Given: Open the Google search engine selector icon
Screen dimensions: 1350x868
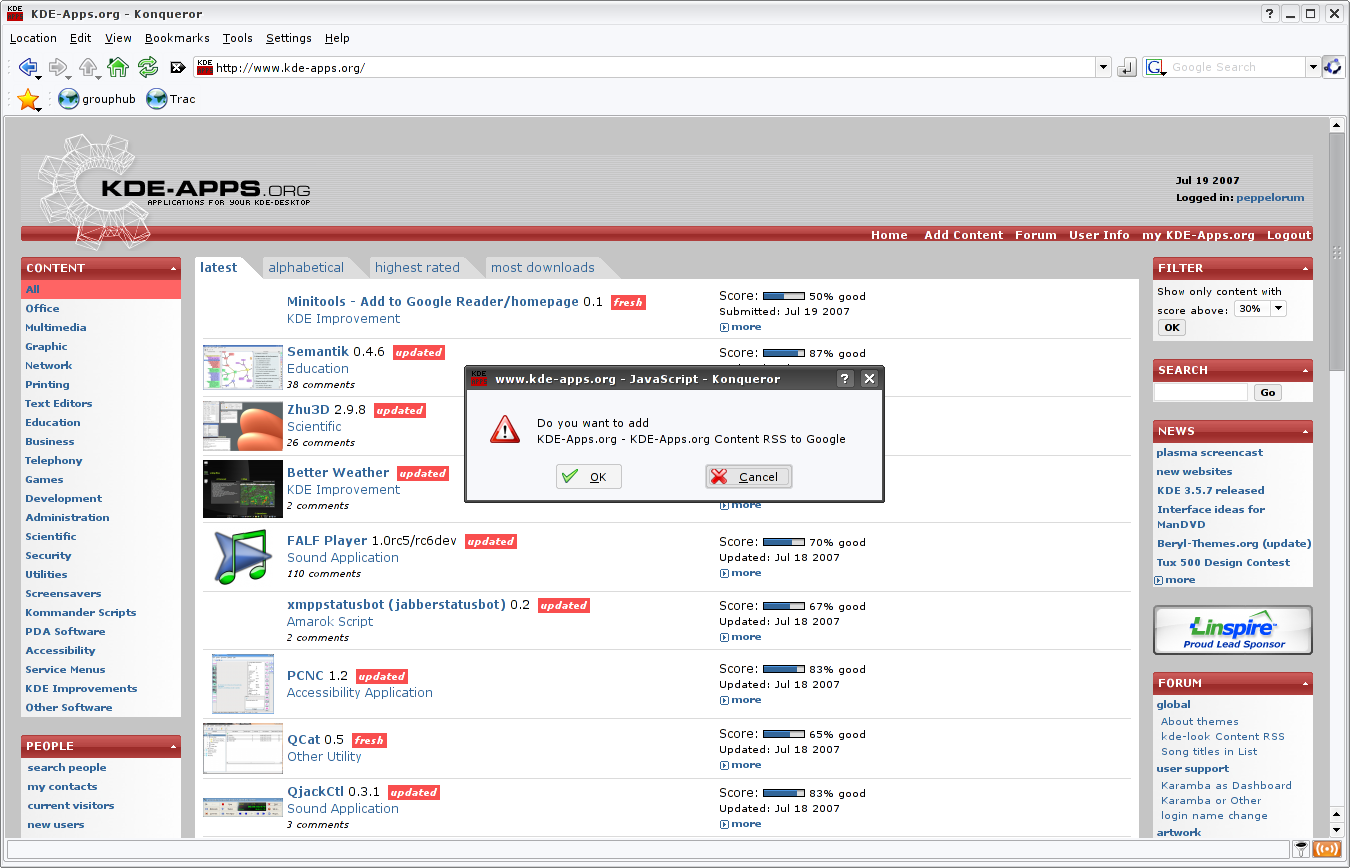Looking at the screenshot, I should point(1155,68).
